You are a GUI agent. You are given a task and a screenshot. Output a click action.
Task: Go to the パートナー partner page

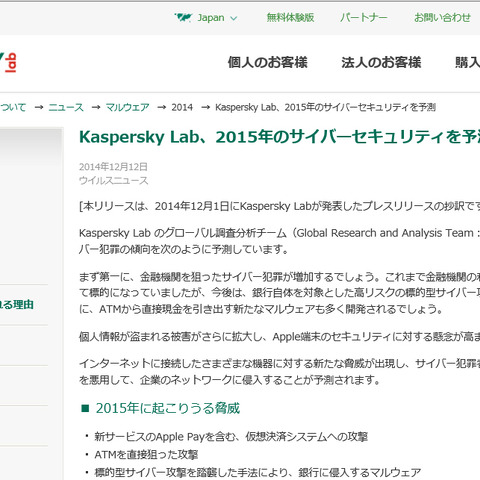coord(364,17)
